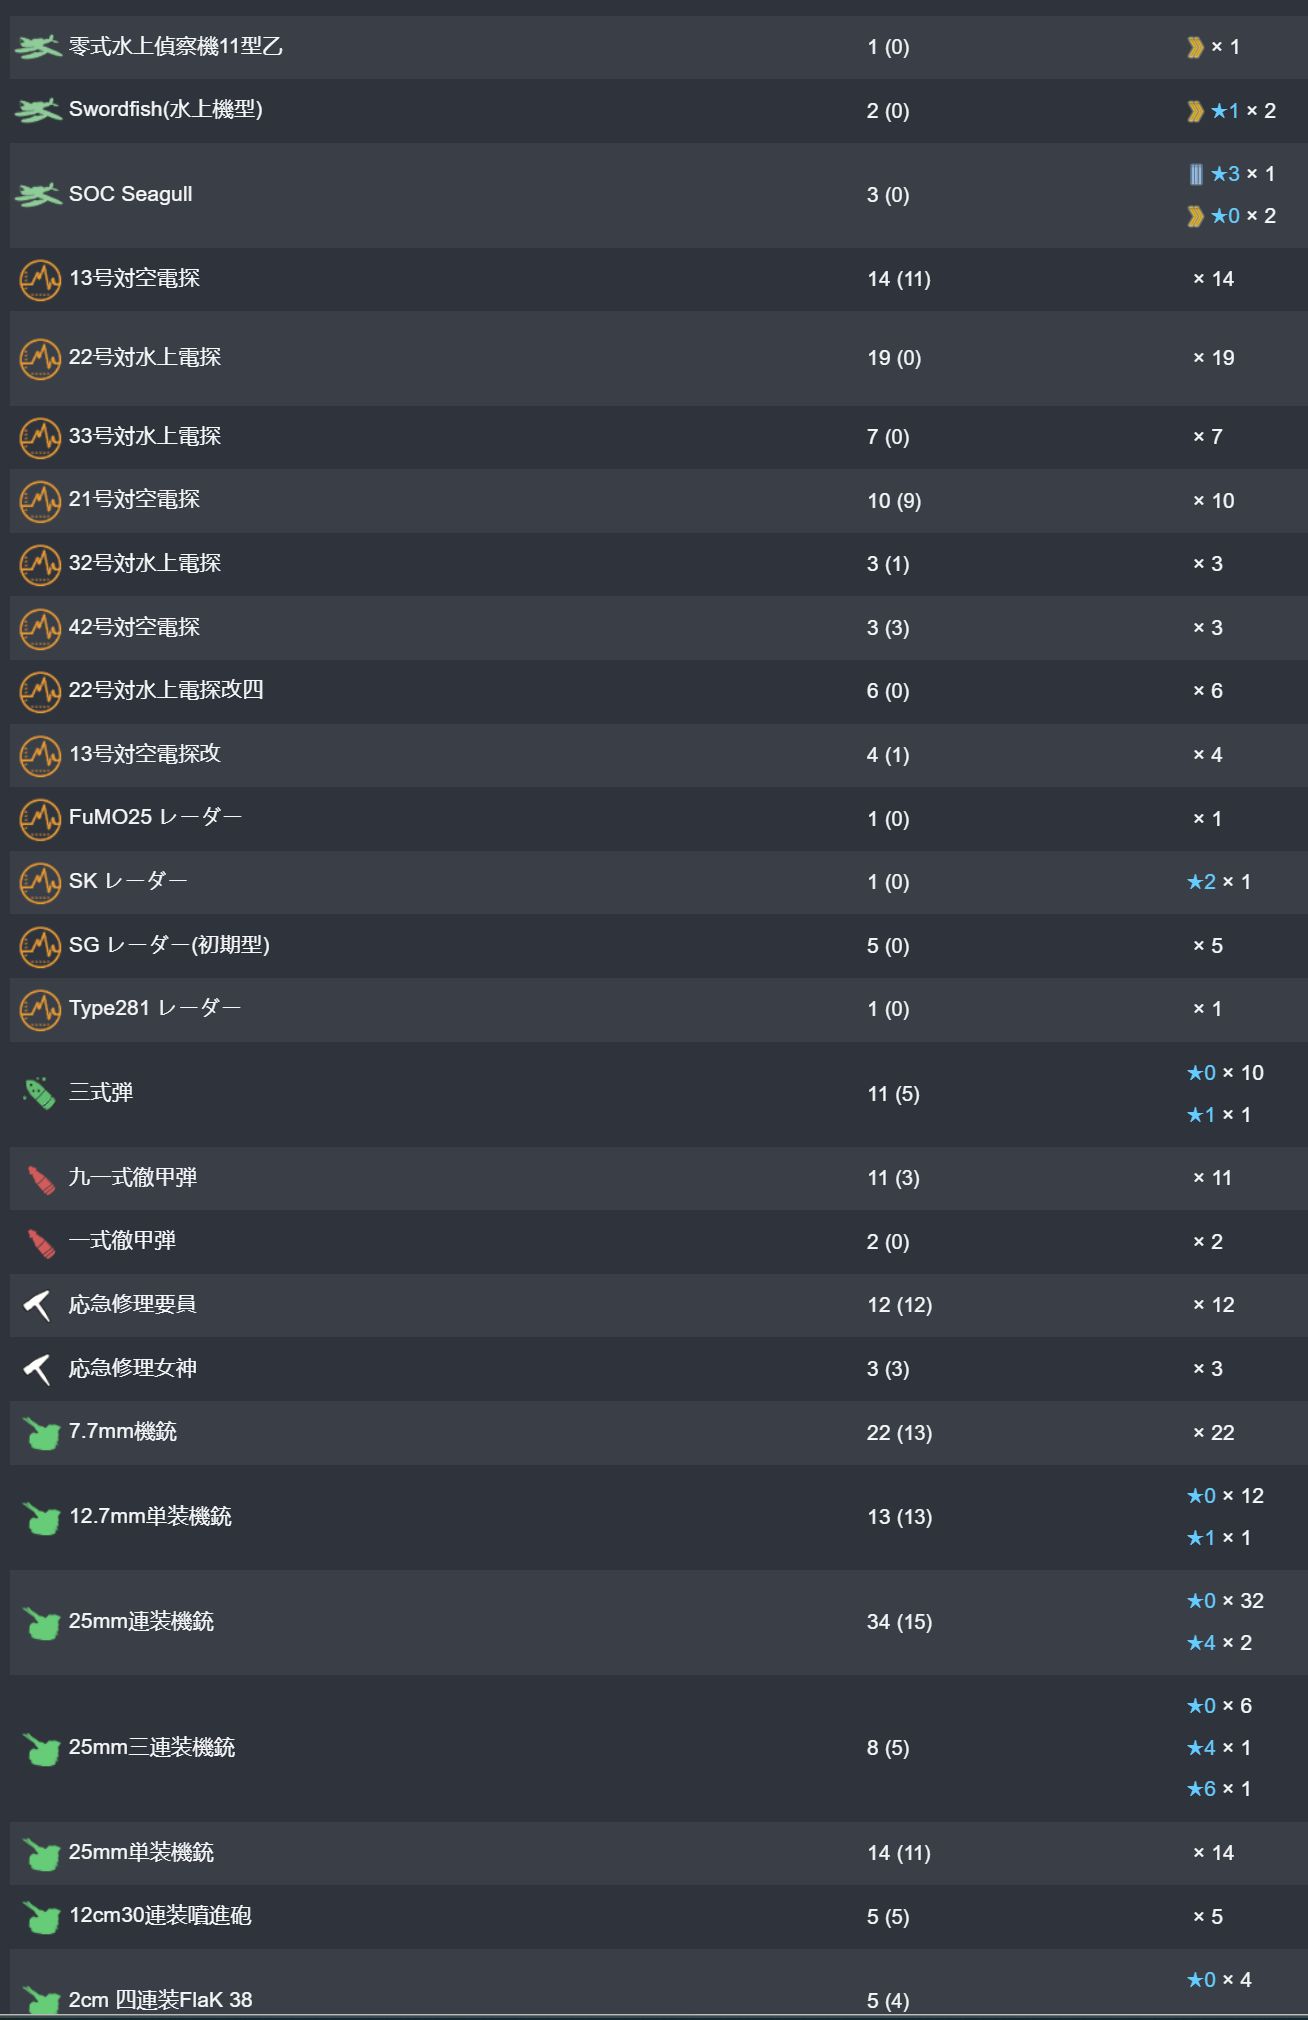The height and width of the screenshot is (2020, 1308).
Task: Click the × 22 quantity for 7.7mm機銃
Action: (x=1213, y=1433)
